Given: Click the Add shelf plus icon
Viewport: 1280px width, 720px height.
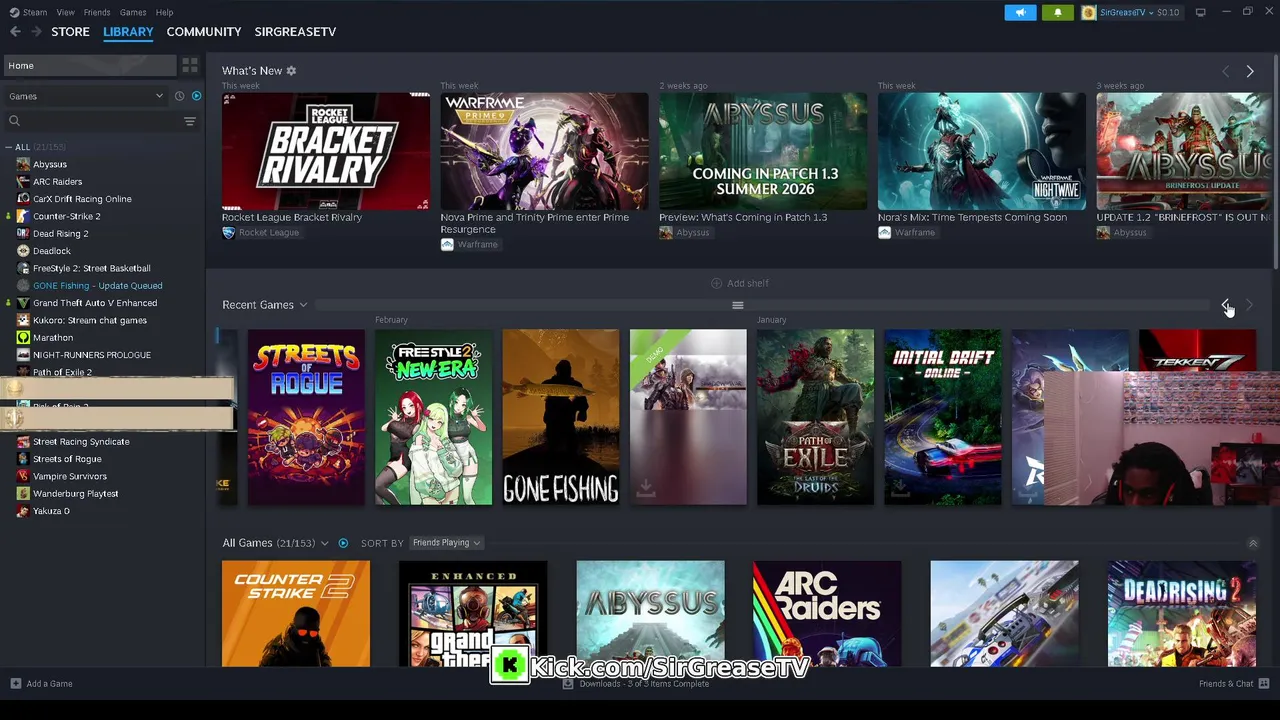Looking at the screenshot, I should [x=716, y=283].
